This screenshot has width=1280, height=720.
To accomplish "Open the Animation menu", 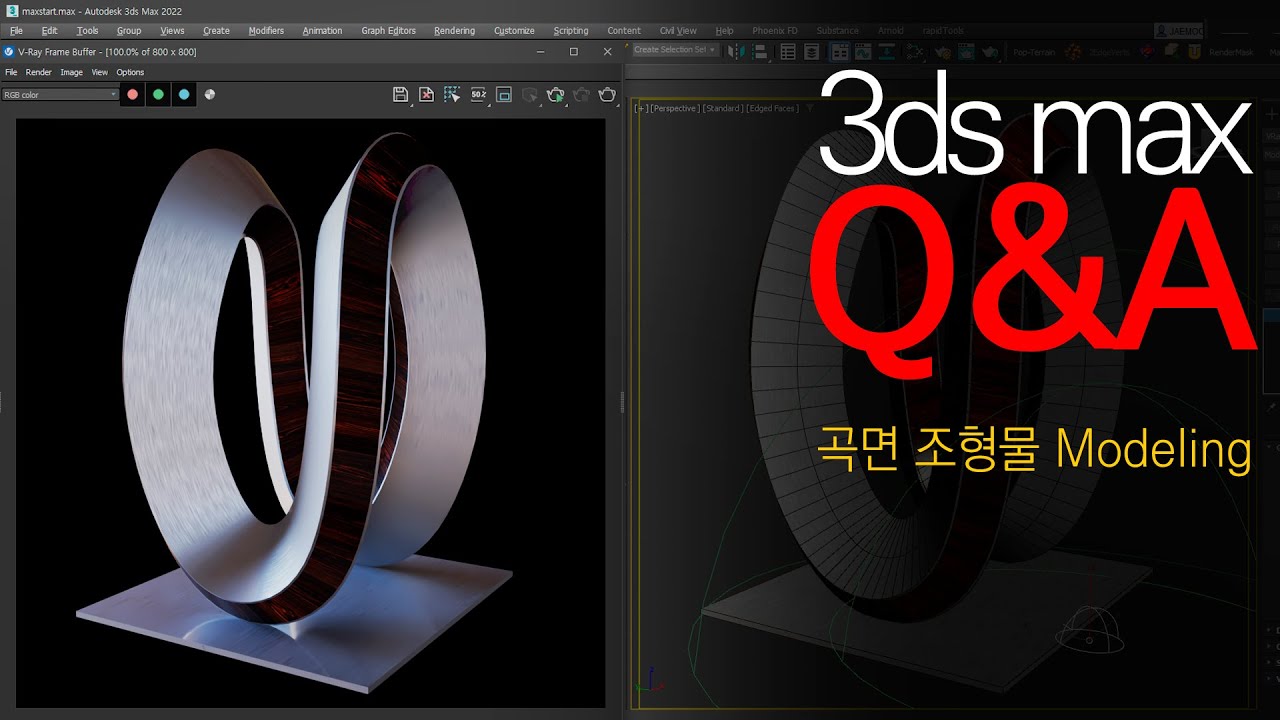I will coord(322,31).
